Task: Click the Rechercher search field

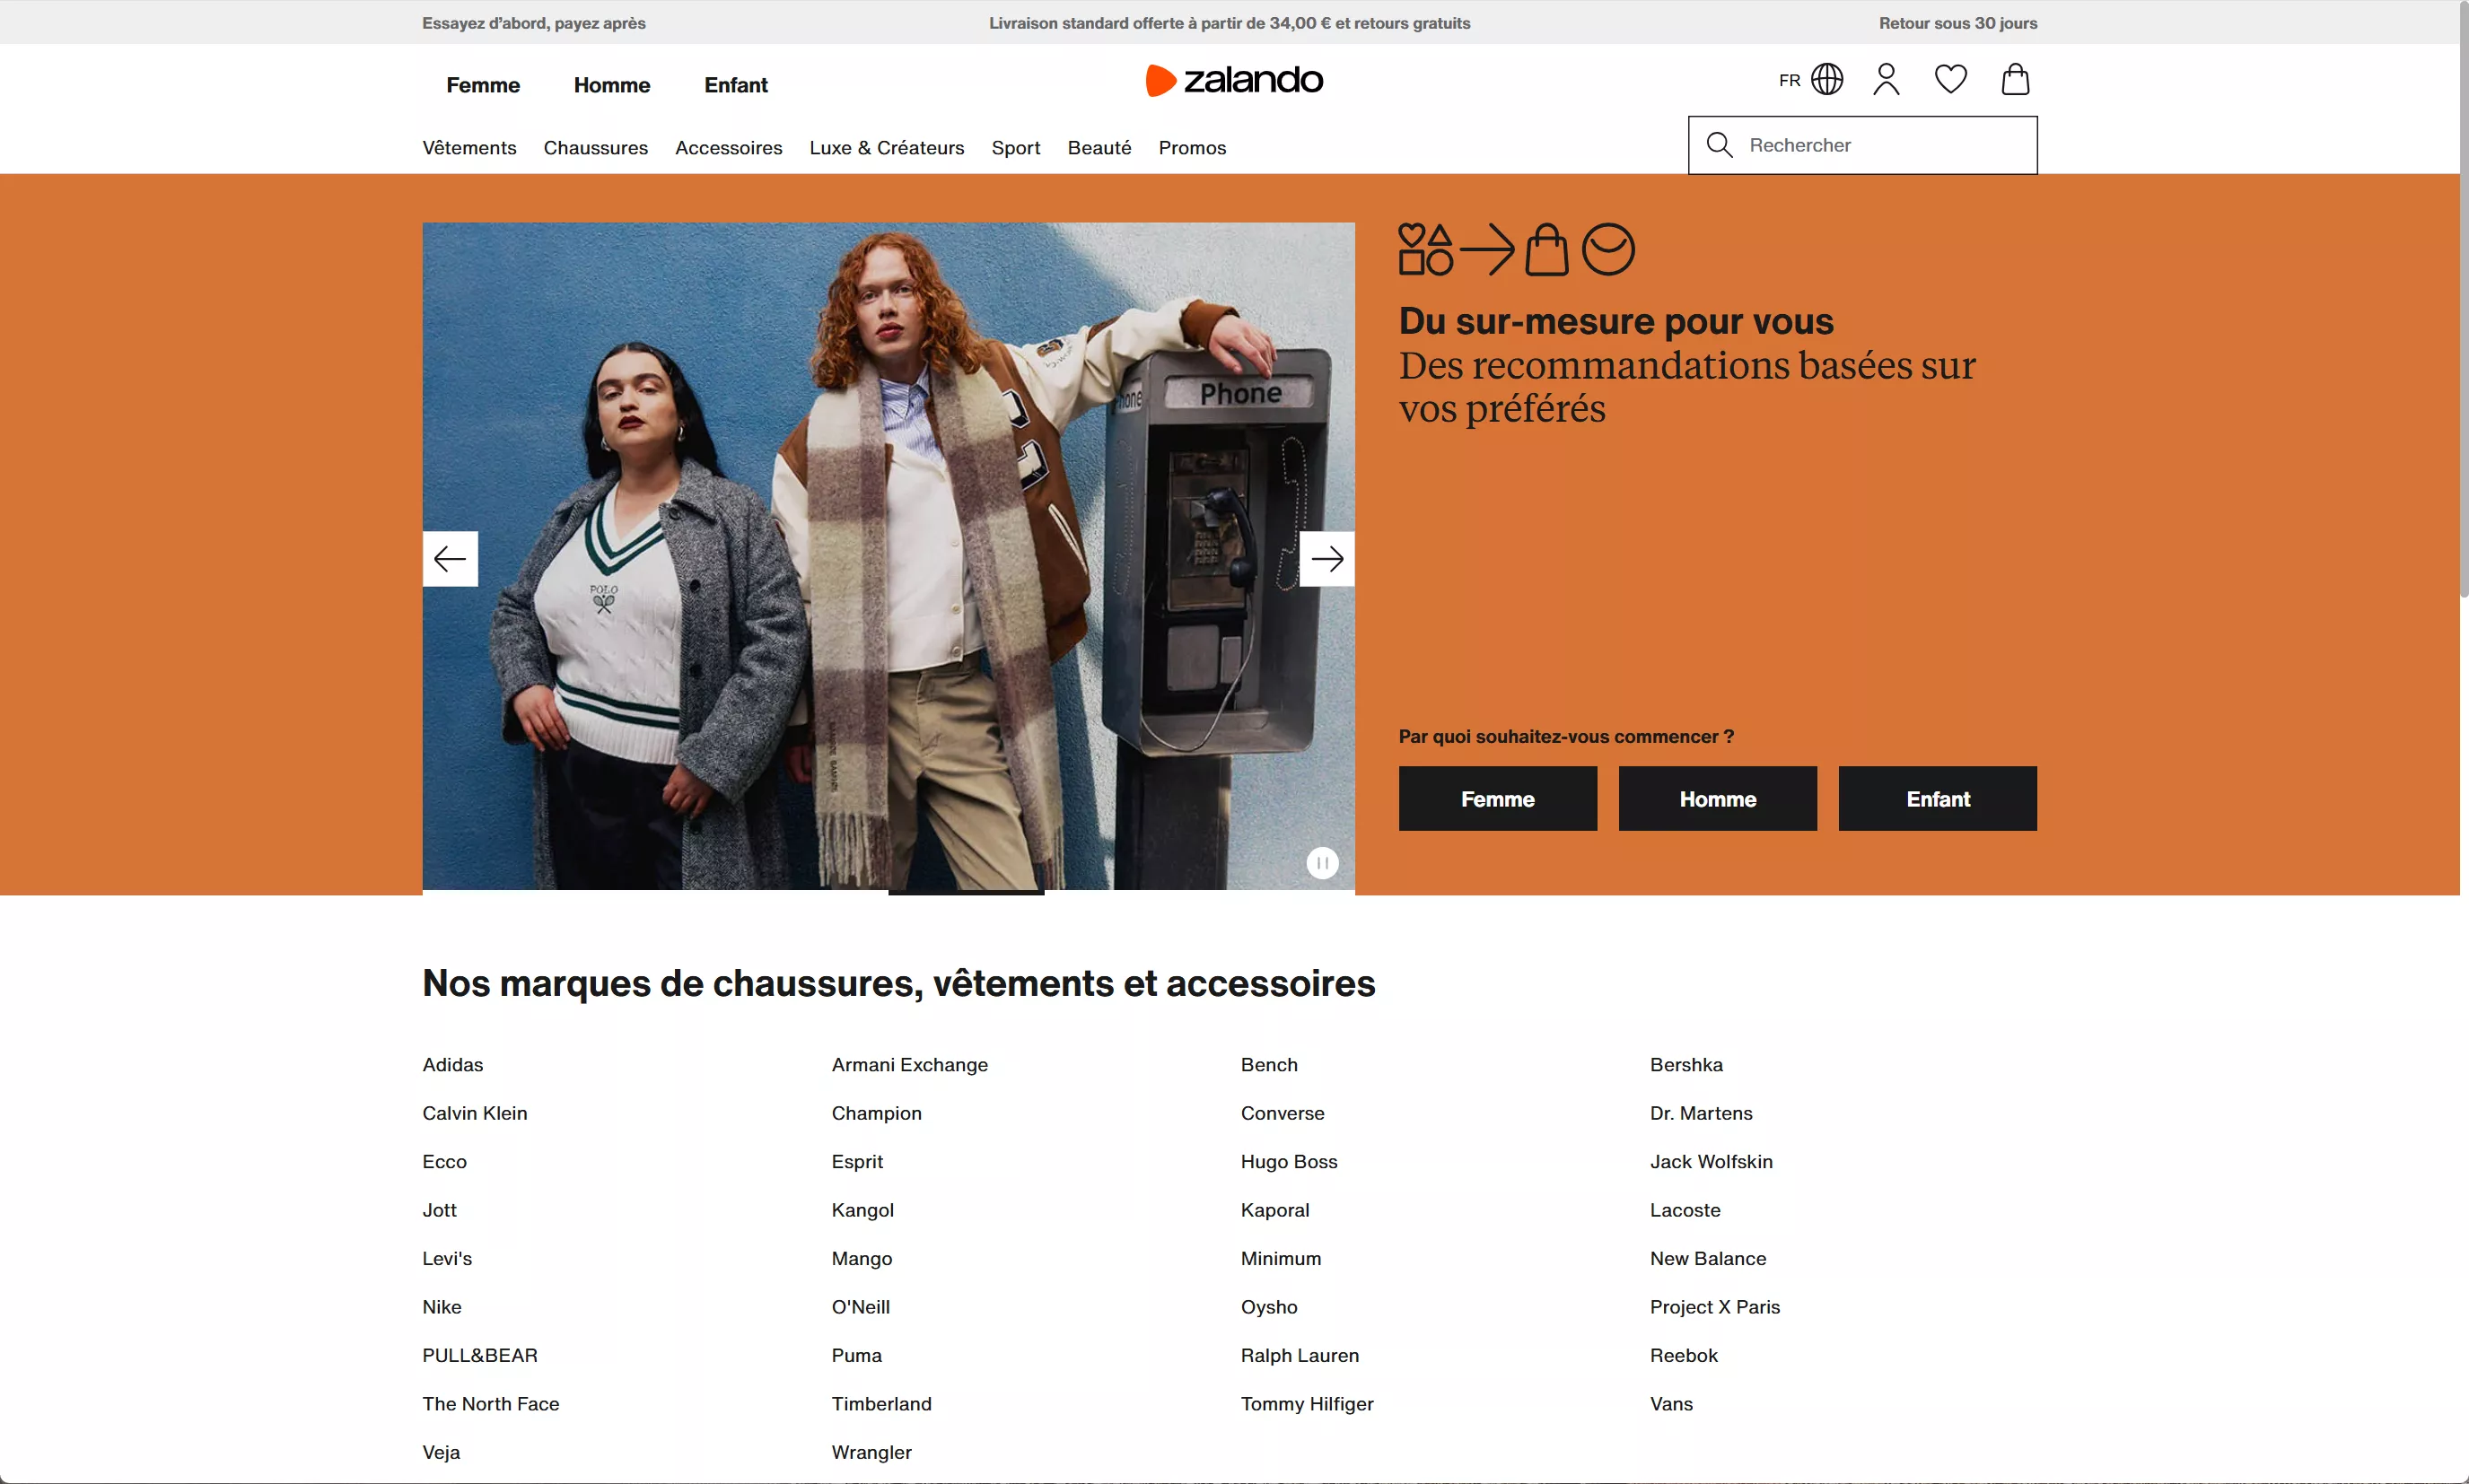Action: point(1862,145)
